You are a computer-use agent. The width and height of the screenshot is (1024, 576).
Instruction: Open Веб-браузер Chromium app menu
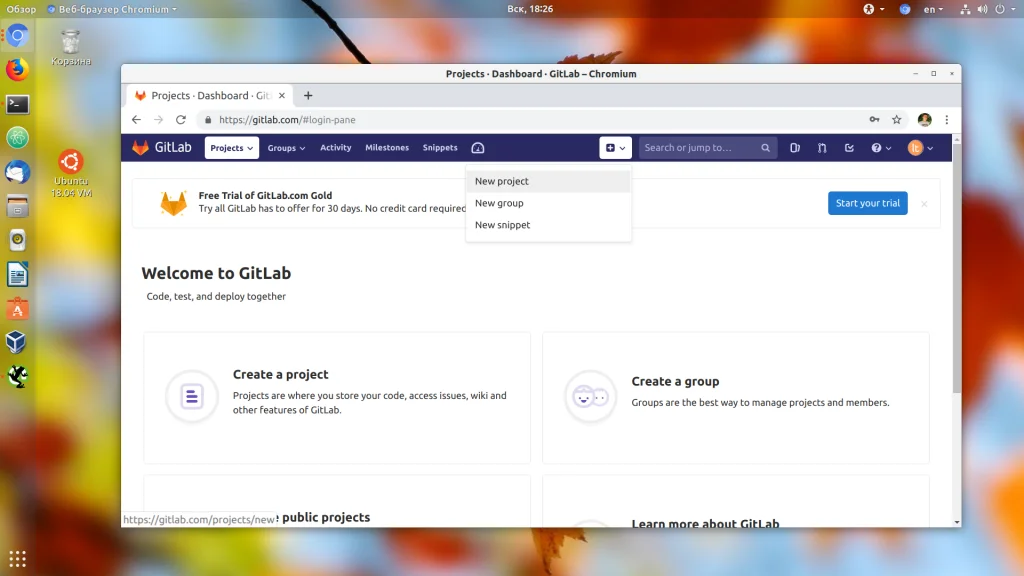coord(112,9)
